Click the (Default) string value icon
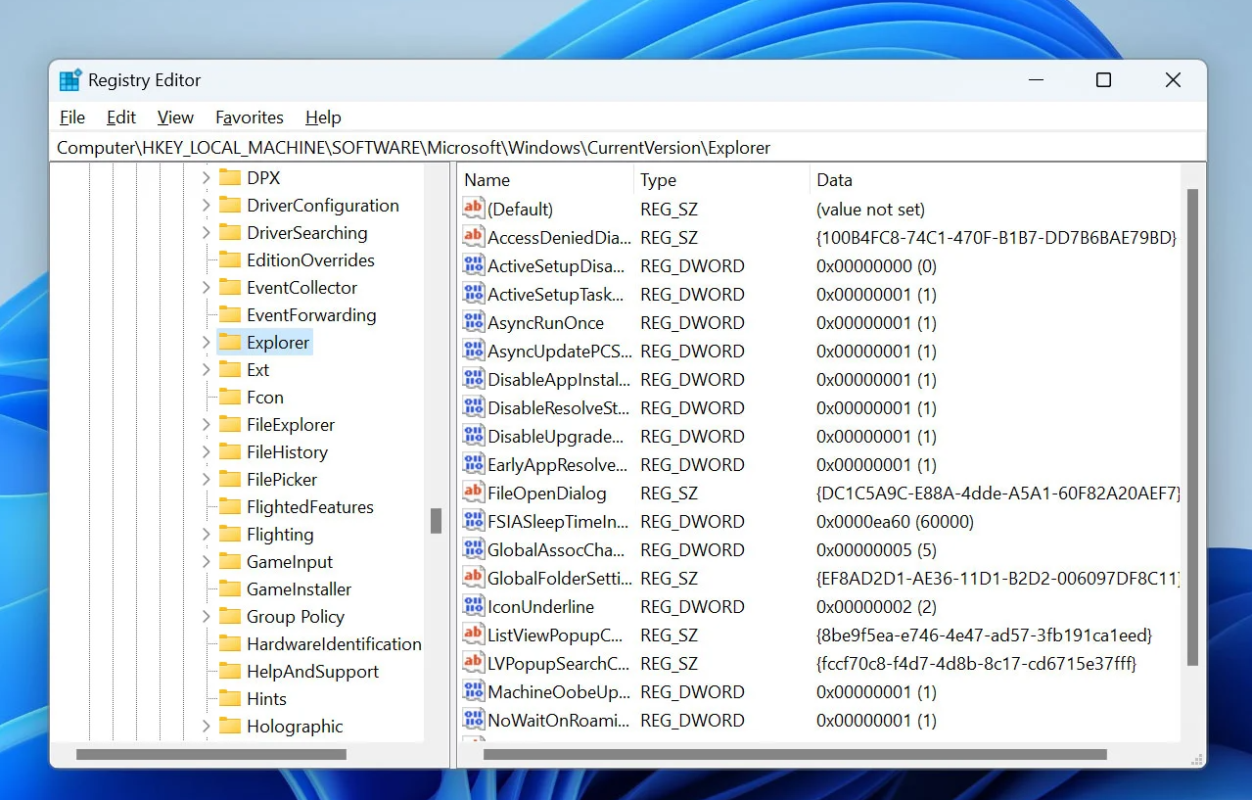This screenshot has height=800, width=1252. (x=473, y=209)
